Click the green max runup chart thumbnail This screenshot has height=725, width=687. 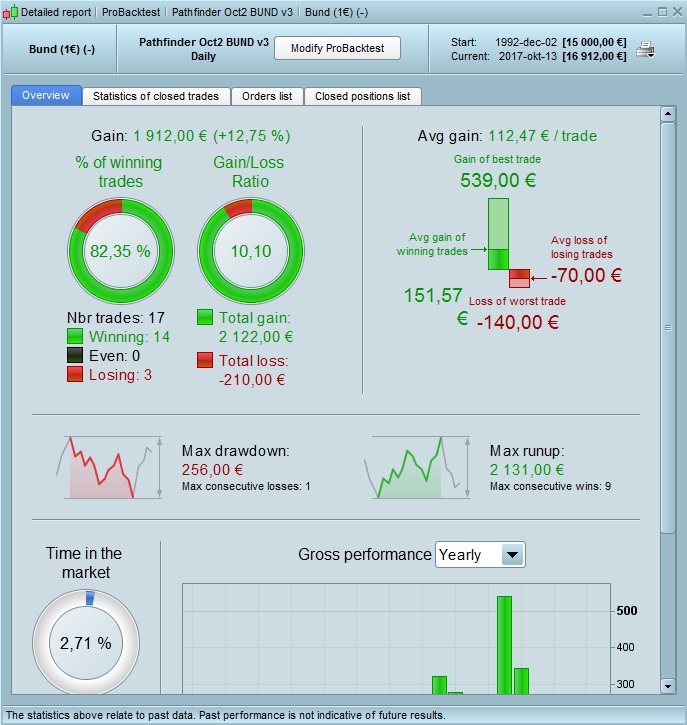(418, 467)
